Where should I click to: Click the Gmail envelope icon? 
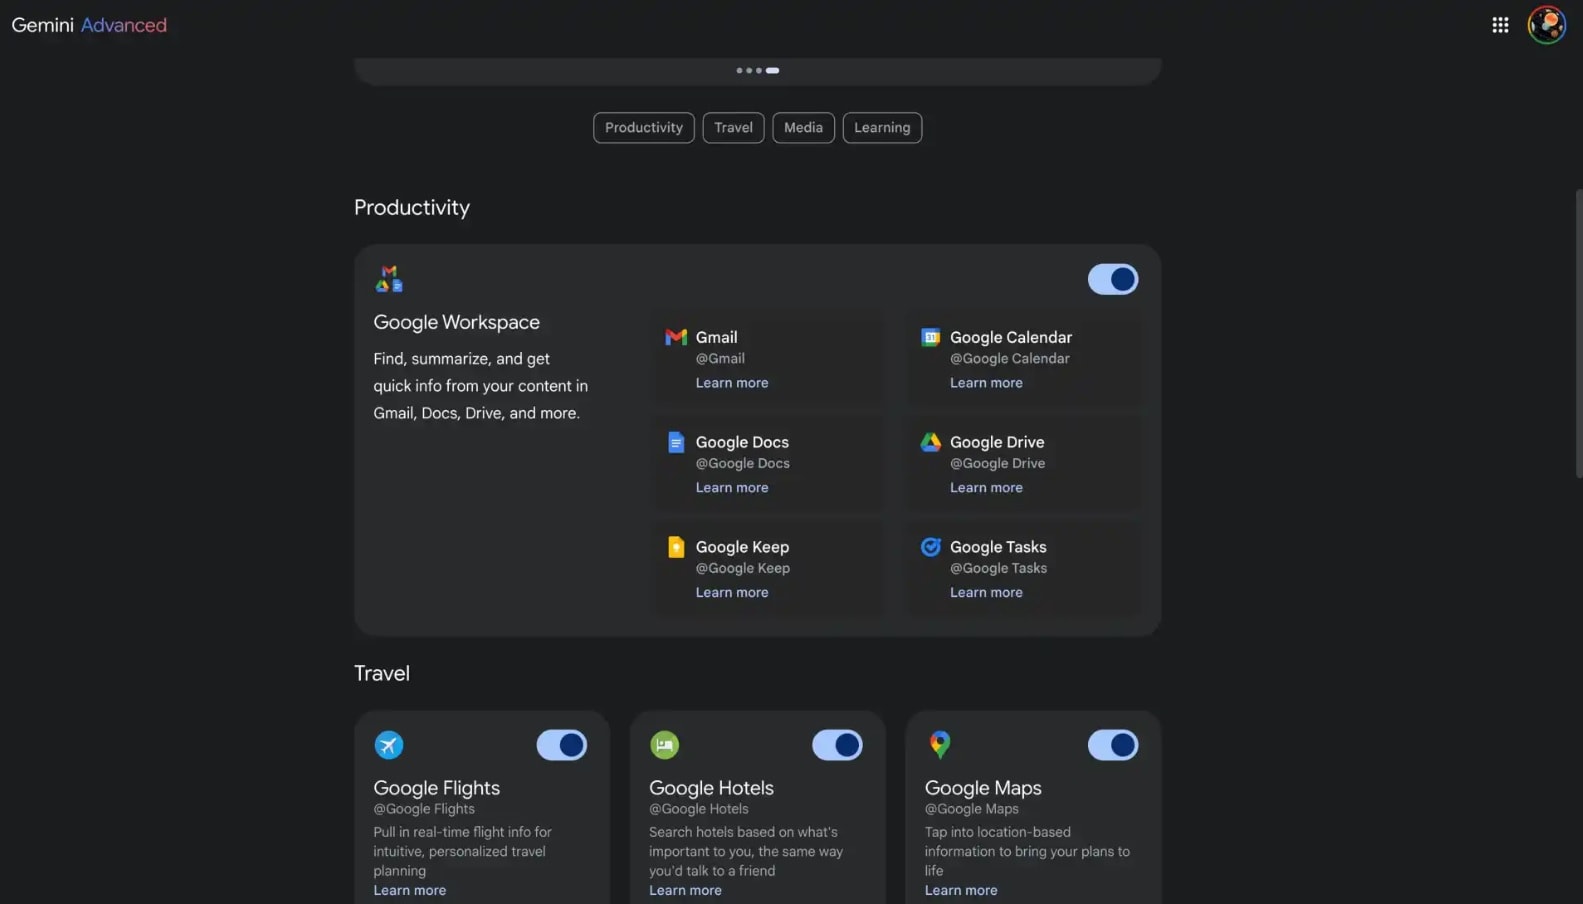click(x=676, y=337)
